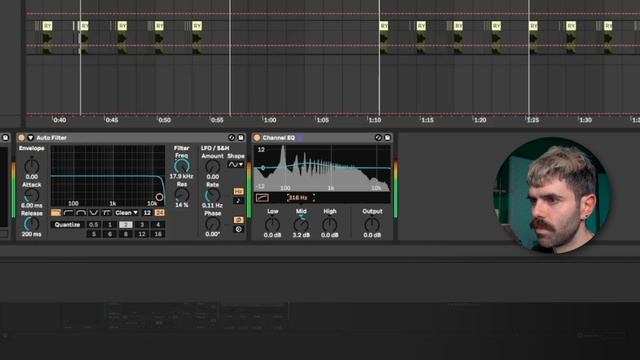The width and height of the screenshot is (640, 360).
Task: Click the 1:15 mark on time ruler
Action: tap(427, 120)
